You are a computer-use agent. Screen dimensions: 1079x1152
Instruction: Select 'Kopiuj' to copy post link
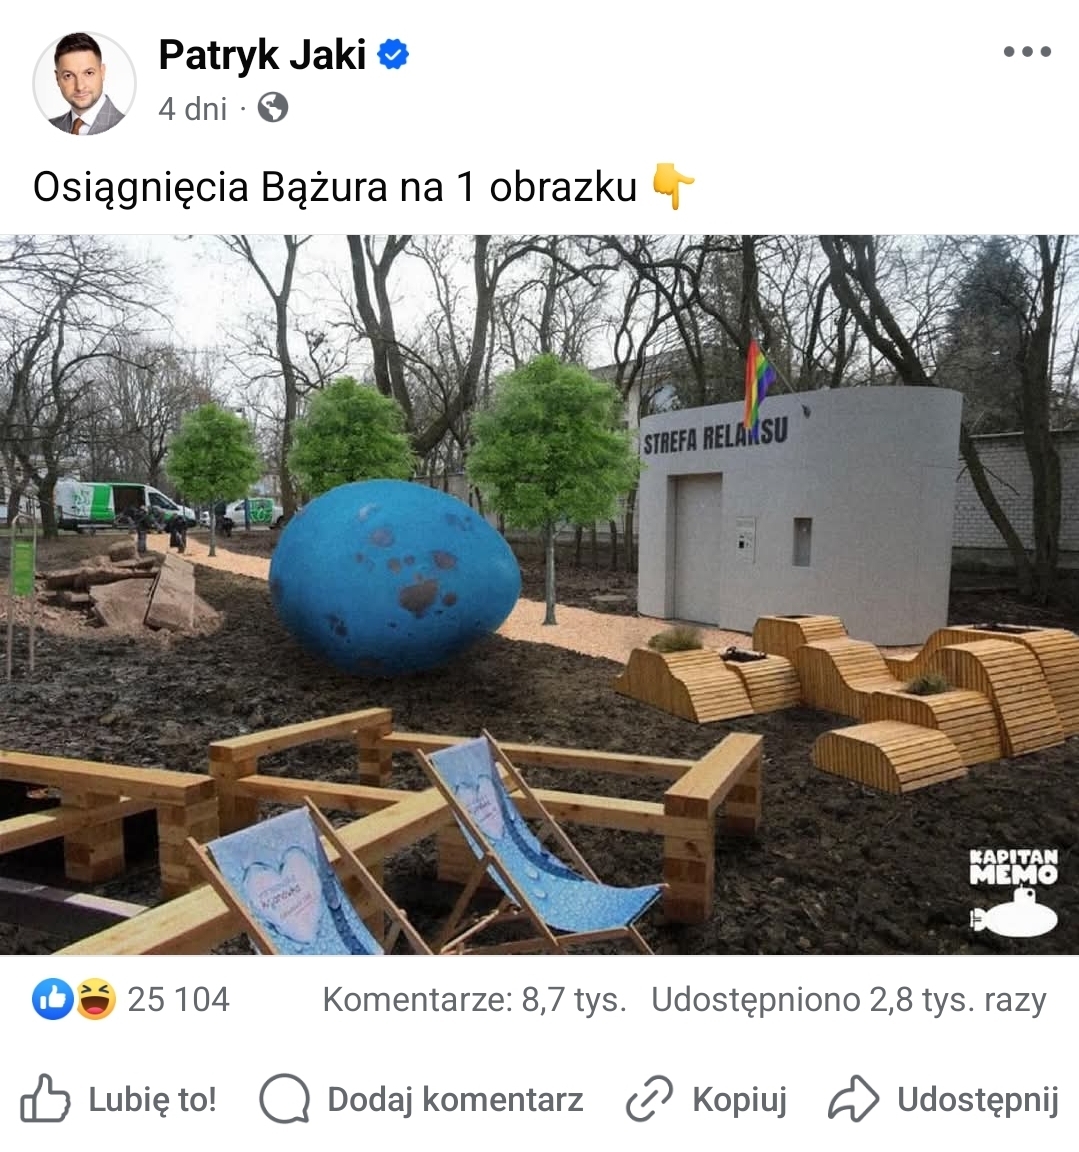740,1101
